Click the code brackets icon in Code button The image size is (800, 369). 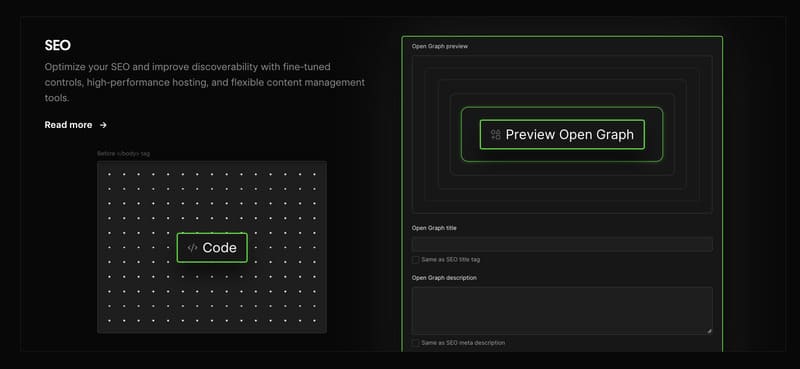point(192,248)
